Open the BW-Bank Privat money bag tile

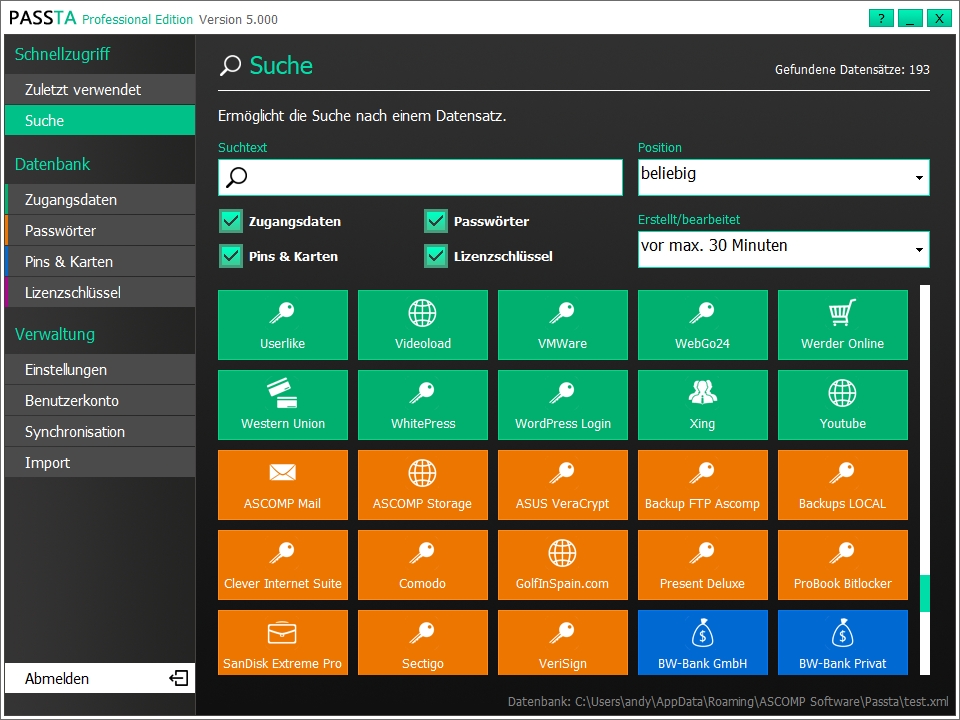point(843,643)
